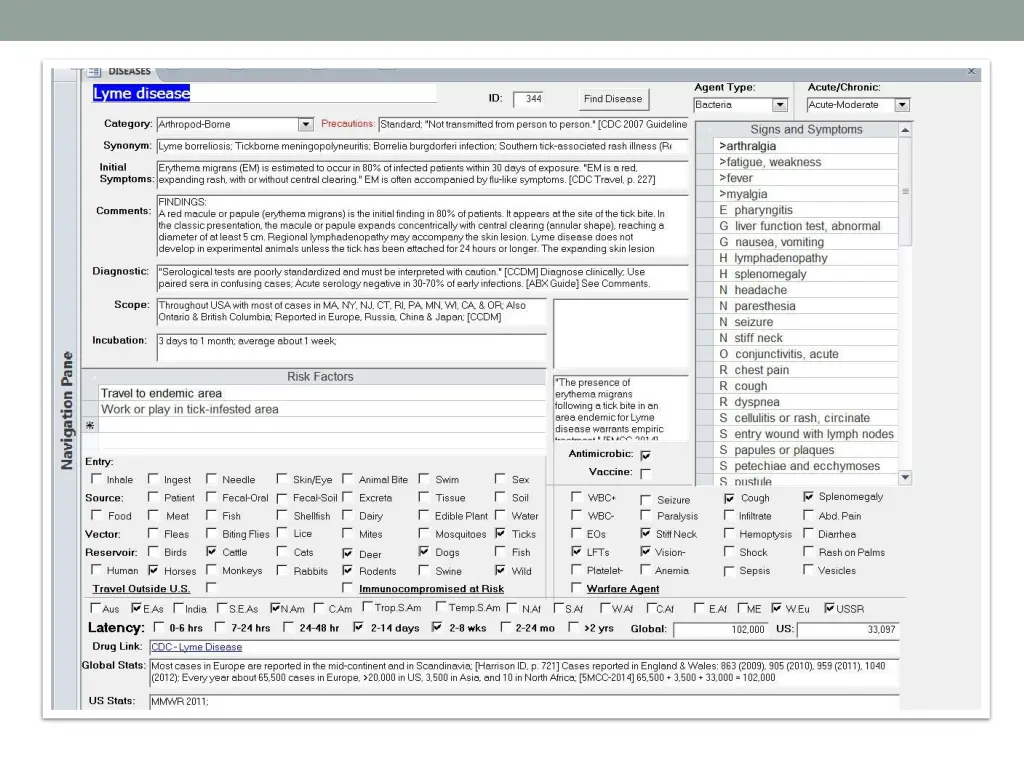
Task: Click the Signs and Symptoms list header
Action: 806,130
